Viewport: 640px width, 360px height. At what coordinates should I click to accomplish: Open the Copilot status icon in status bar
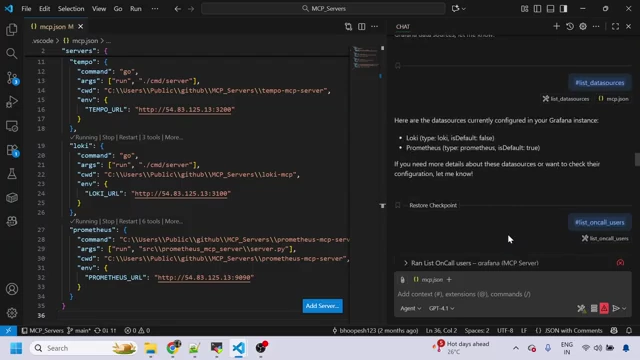[614, 331]
